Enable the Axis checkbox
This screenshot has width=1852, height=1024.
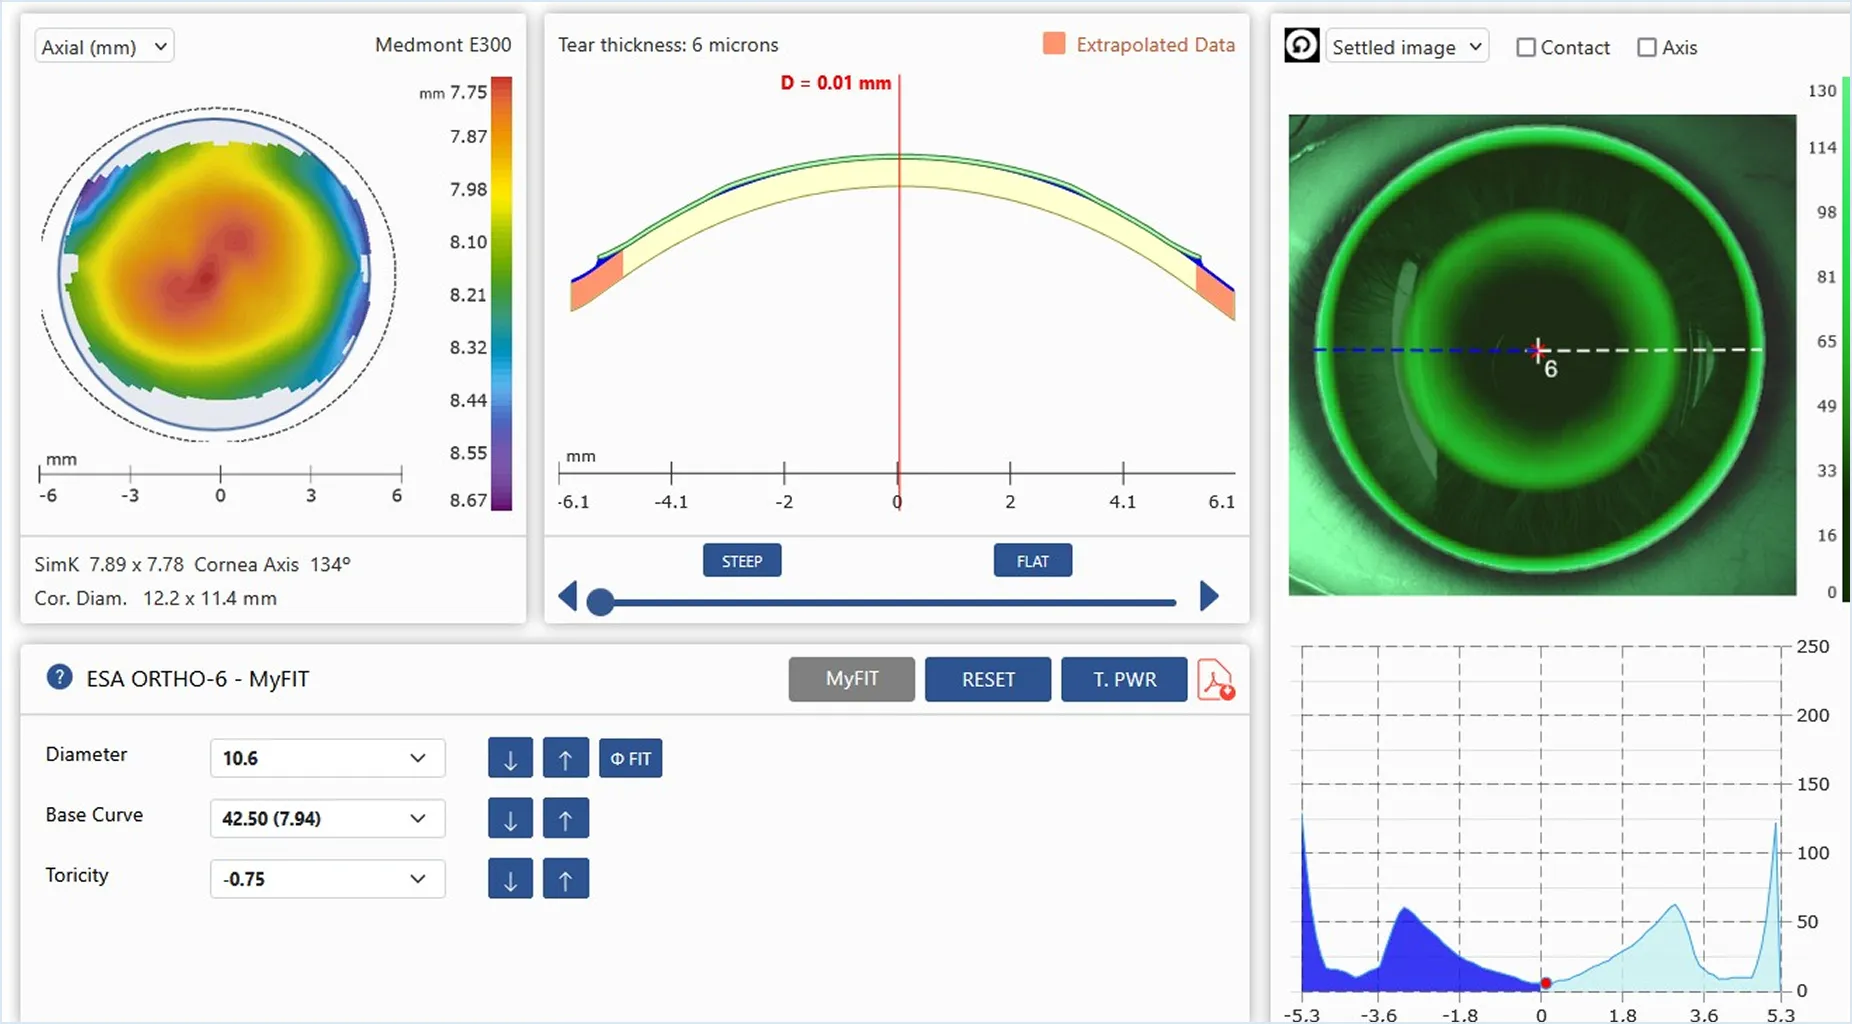point(1646,48)
